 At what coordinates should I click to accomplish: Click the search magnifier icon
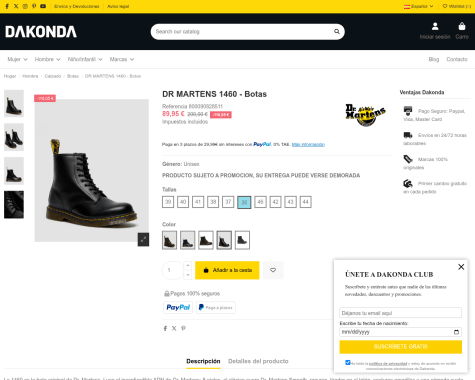(x=337, y=31)
